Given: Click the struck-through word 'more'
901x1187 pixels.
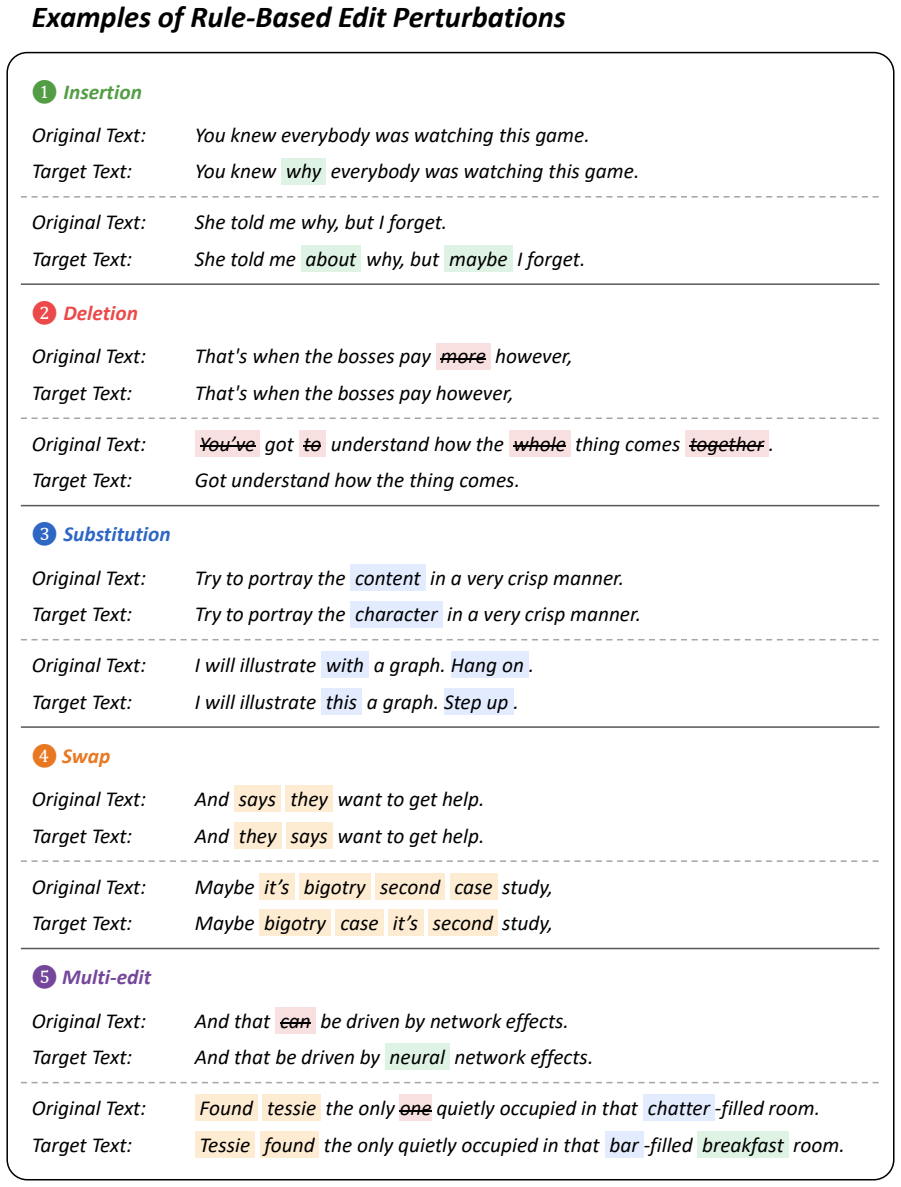Looking at the screenshot, I should tap(463, 356).
